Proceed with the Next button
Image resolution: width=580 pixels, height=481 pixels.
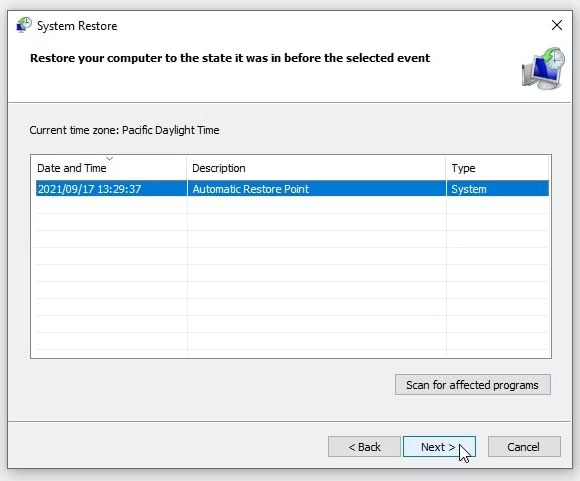coord(439,447)
